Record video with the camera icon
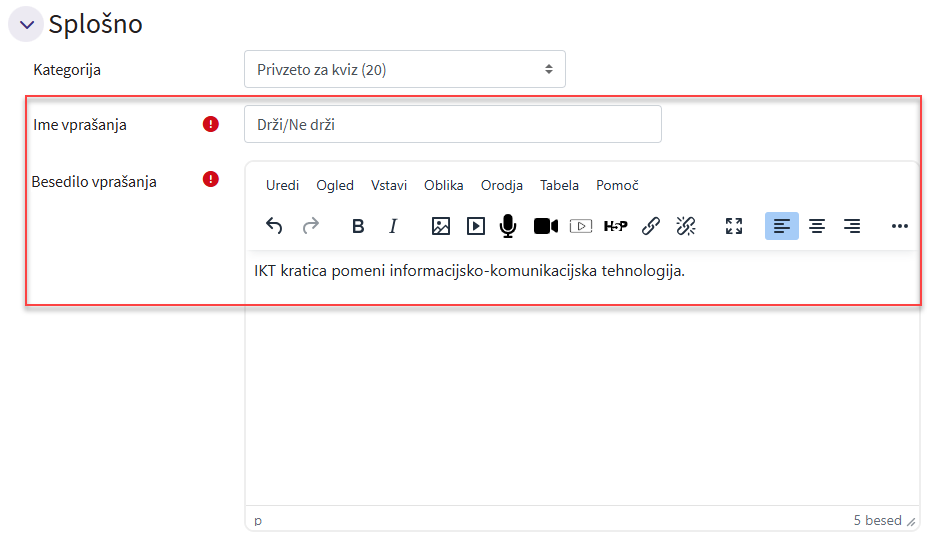 pos(545,226)
